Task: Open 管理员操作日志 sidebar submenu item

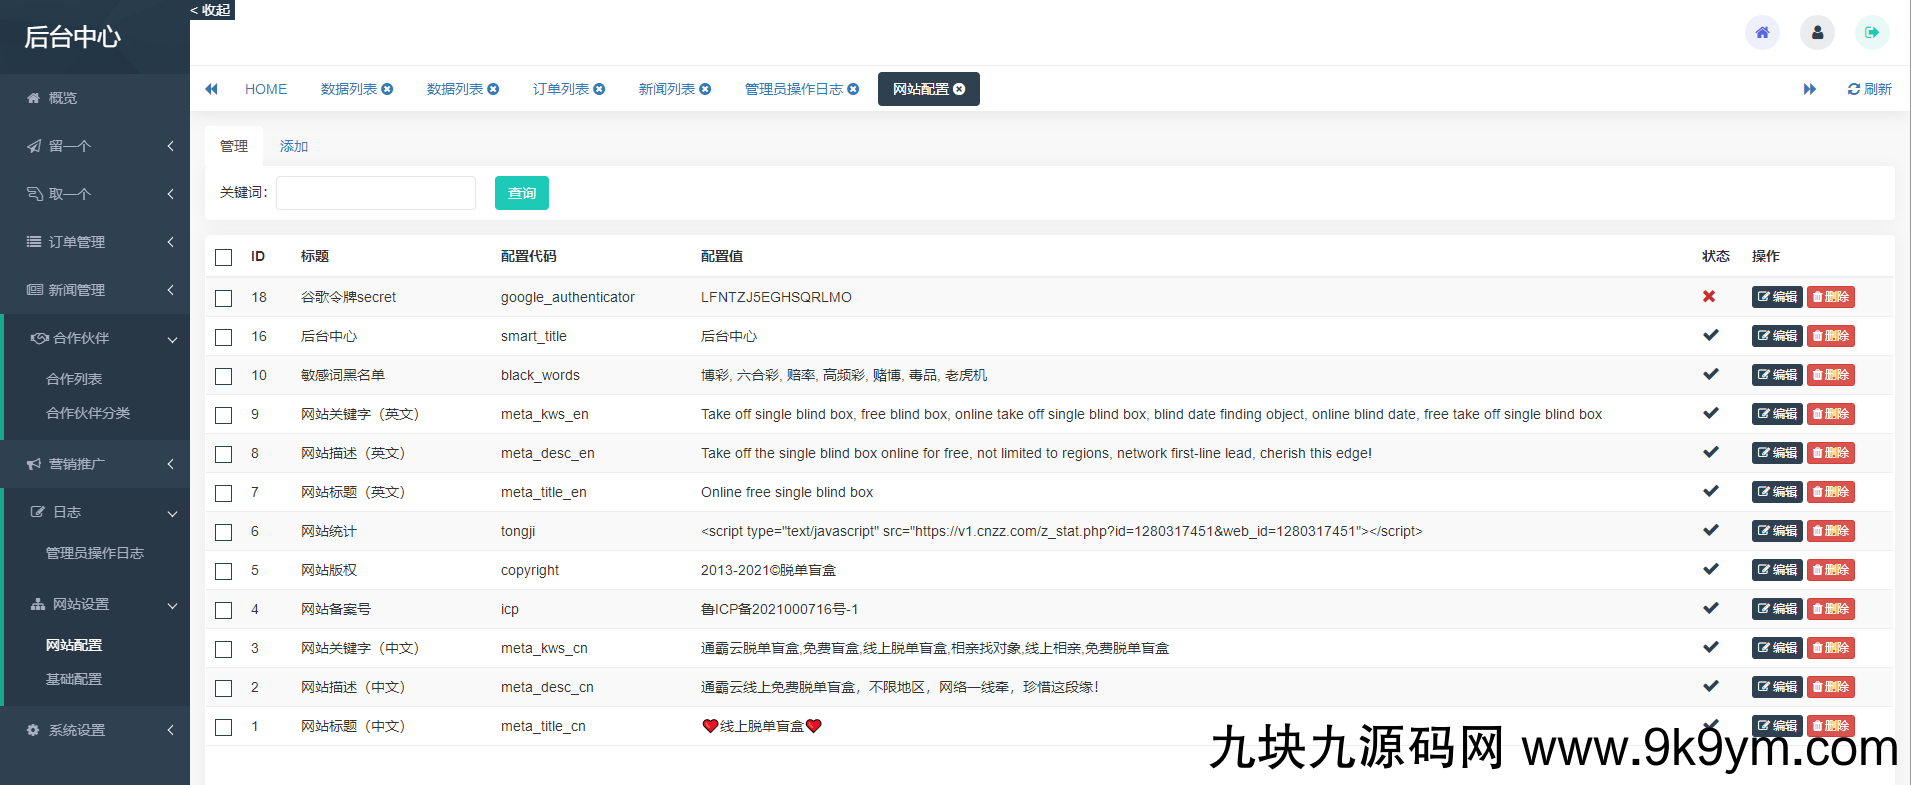Action: pyautogui.click(x=95, y=553)
